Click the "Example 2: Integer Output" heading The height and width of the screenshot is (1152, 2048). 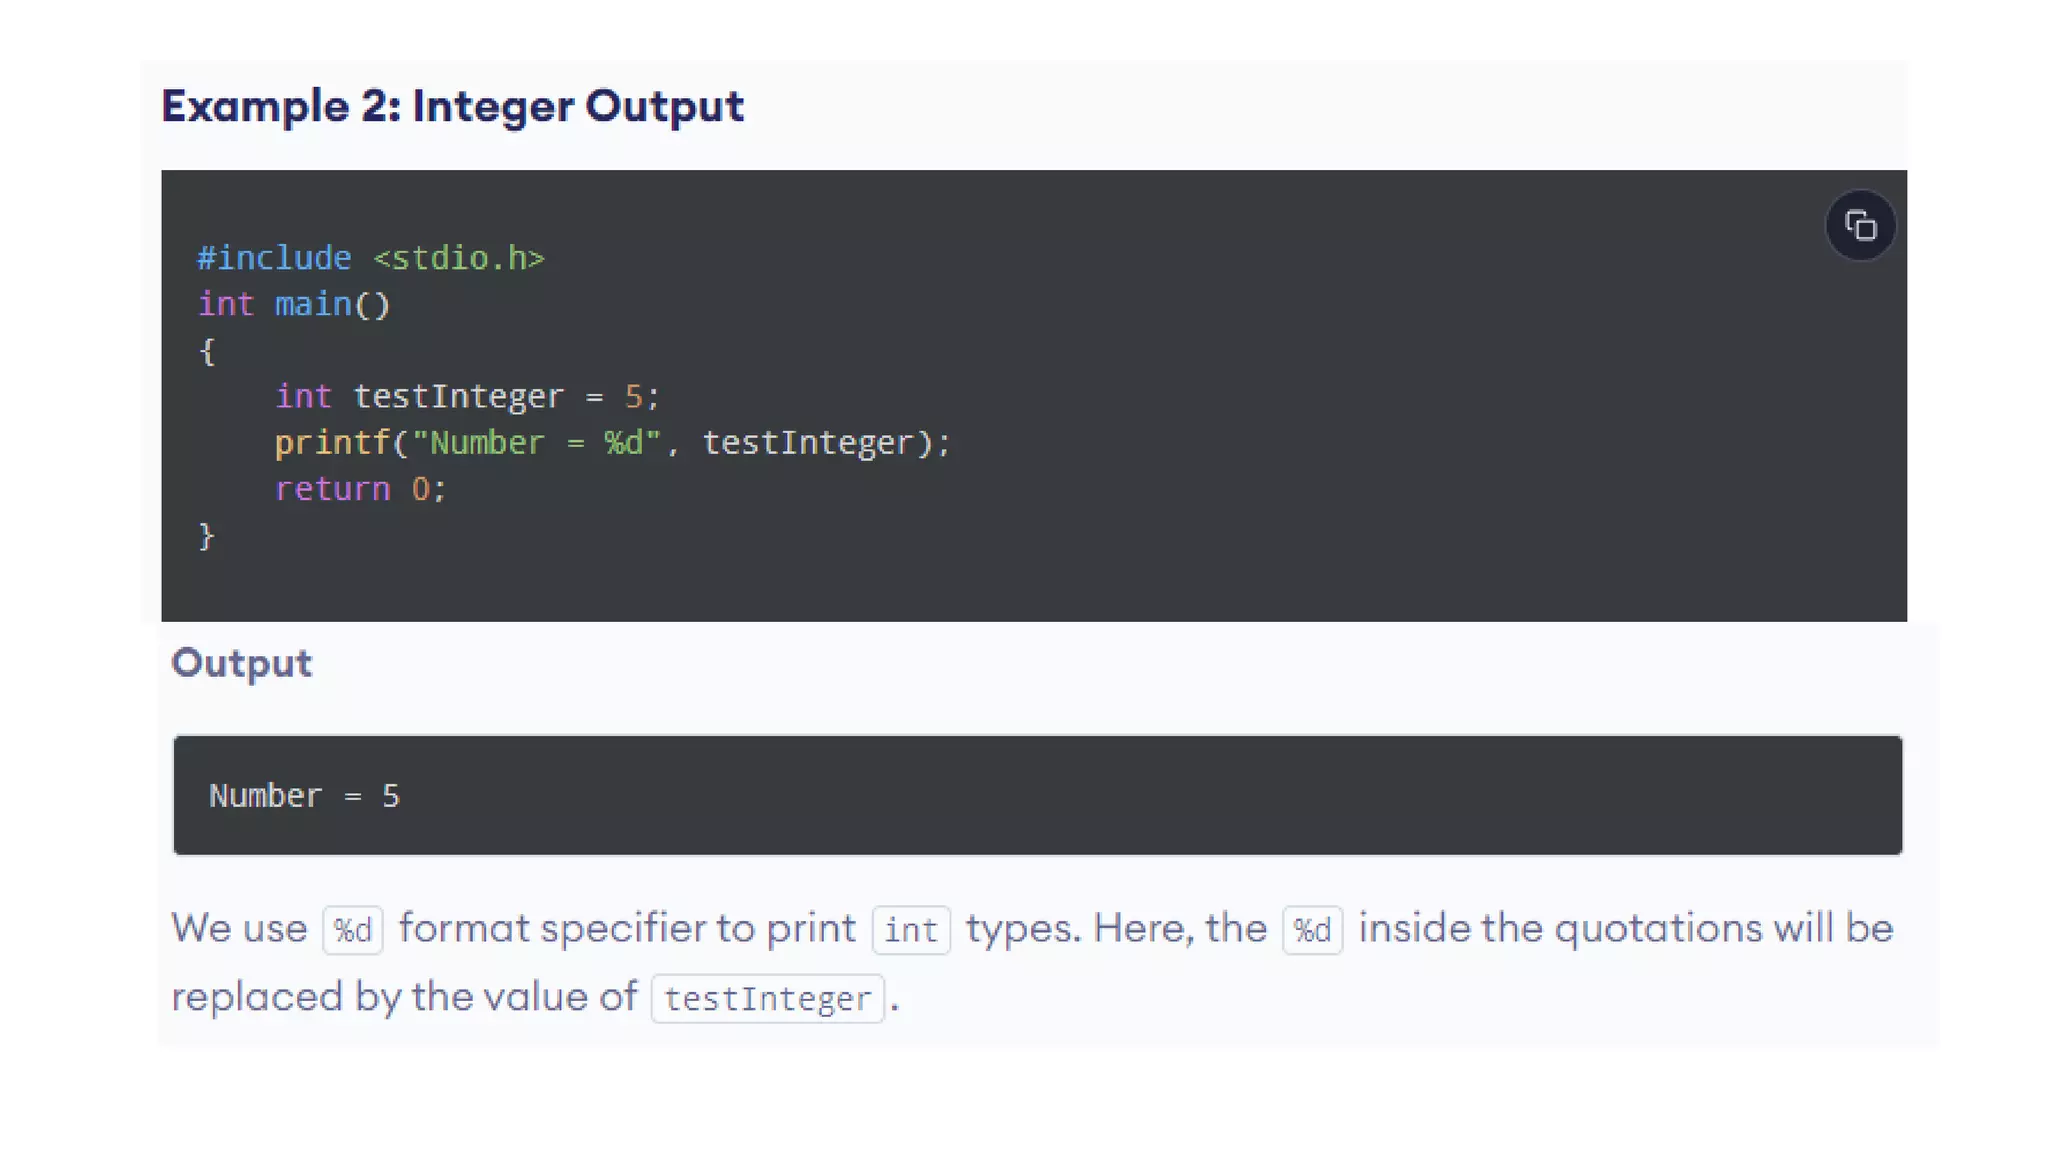click(x=452, y=106)
